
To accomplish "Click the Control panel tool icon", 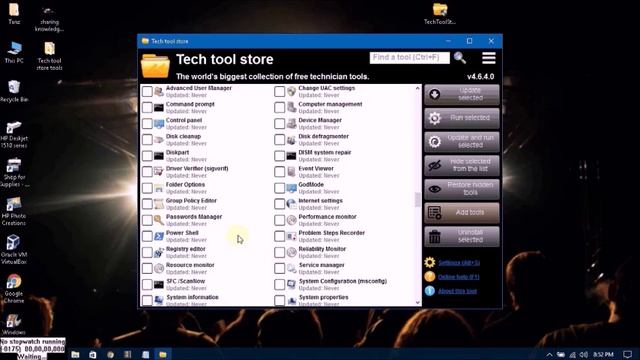I will [159, 124].
